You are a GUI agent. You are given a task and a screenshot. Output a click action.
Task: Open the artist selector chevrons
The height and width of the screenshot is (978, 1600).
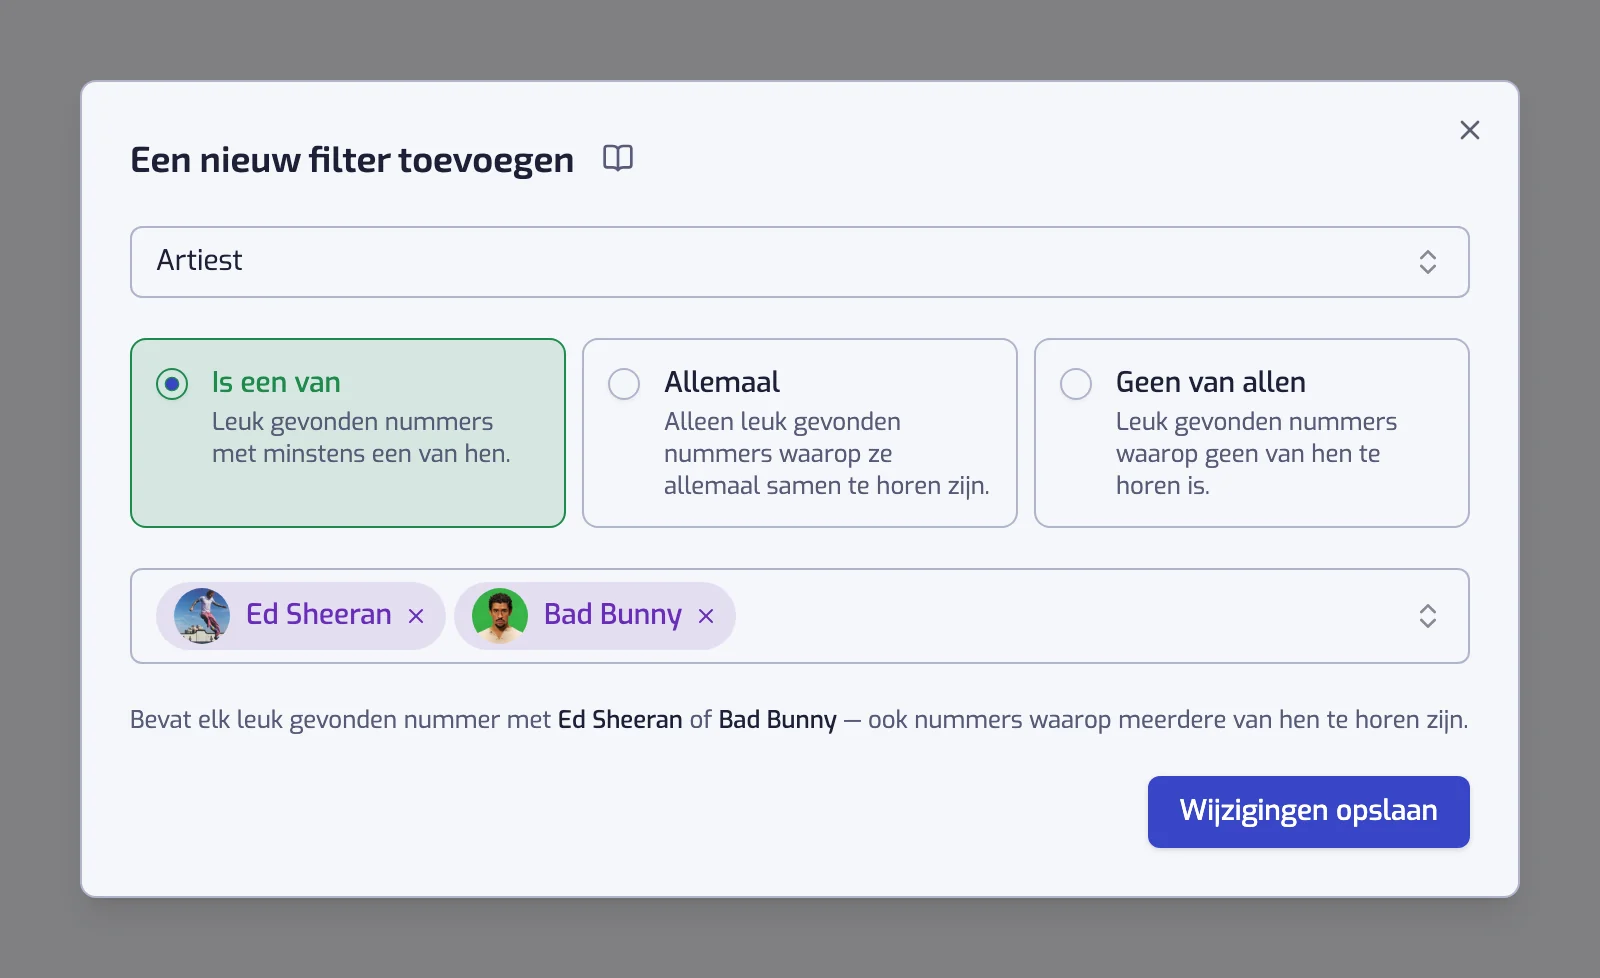click(x=1427, y=616)
